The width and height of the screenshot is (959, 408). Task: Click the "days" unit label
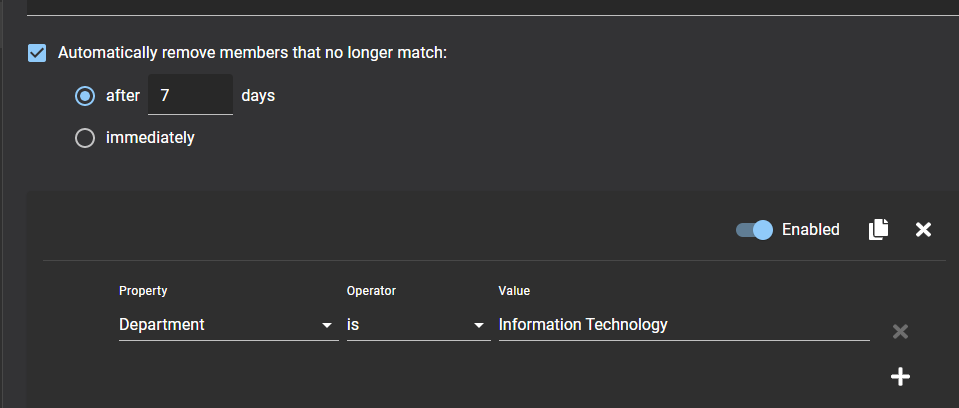coord(258,97)
